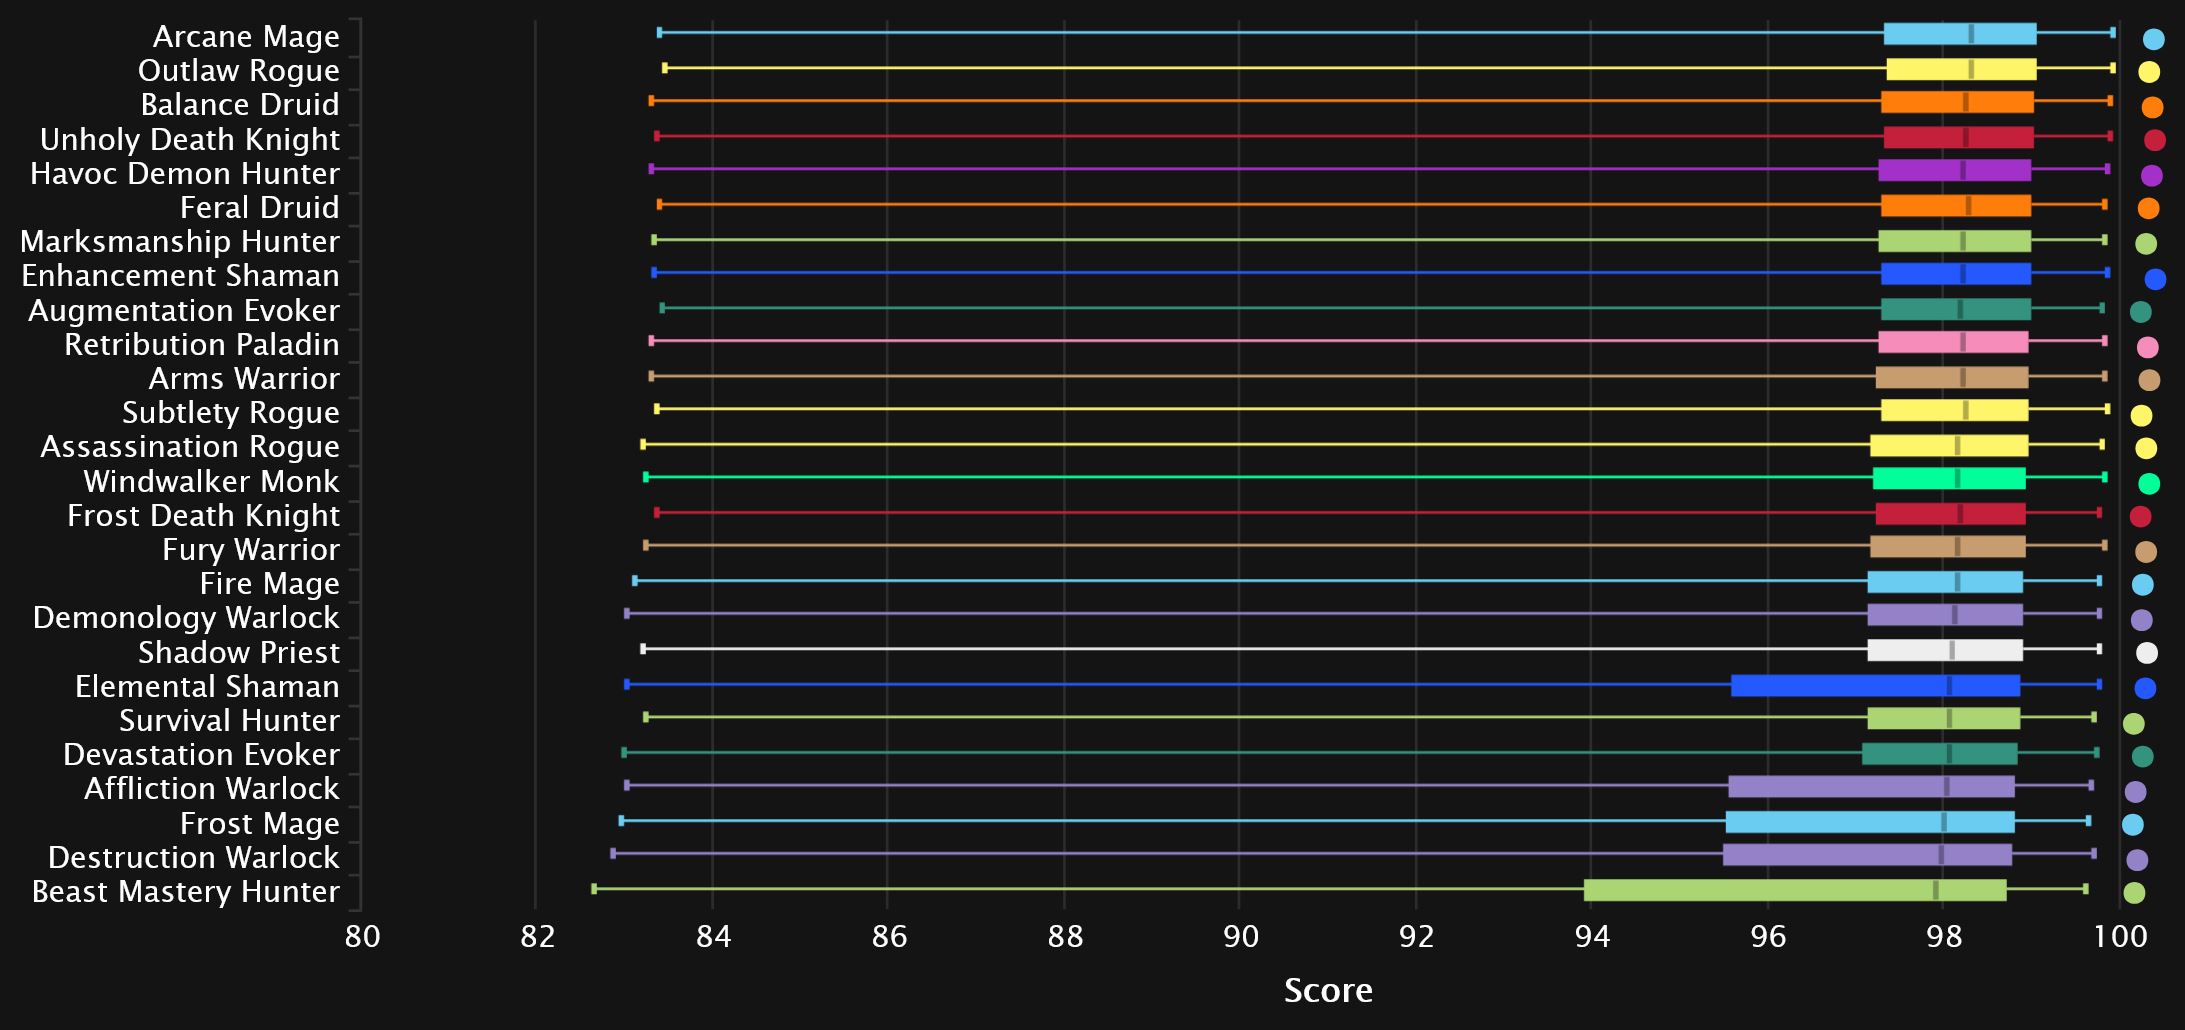Select the Unholy Death Knight label
Screen dimensions: 2185x1030
click(190, 140)
